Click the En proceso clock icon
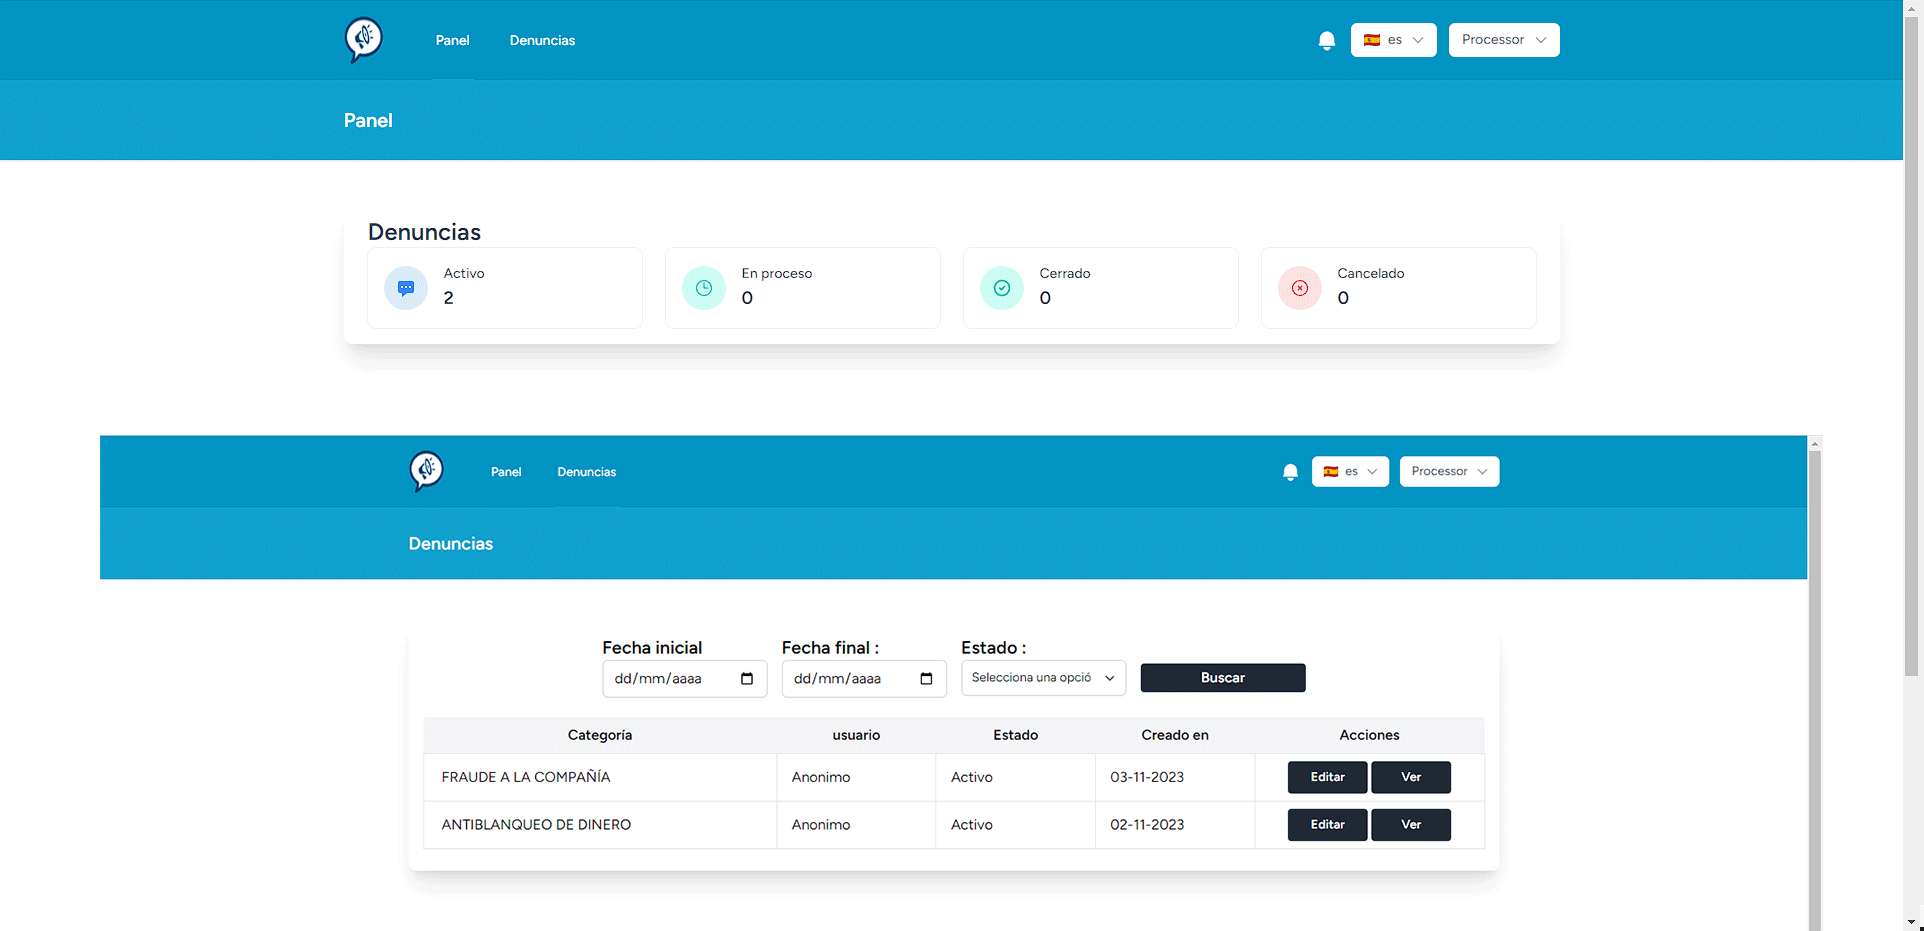Viewport: 1924px width, 931px height. (704, 288)
